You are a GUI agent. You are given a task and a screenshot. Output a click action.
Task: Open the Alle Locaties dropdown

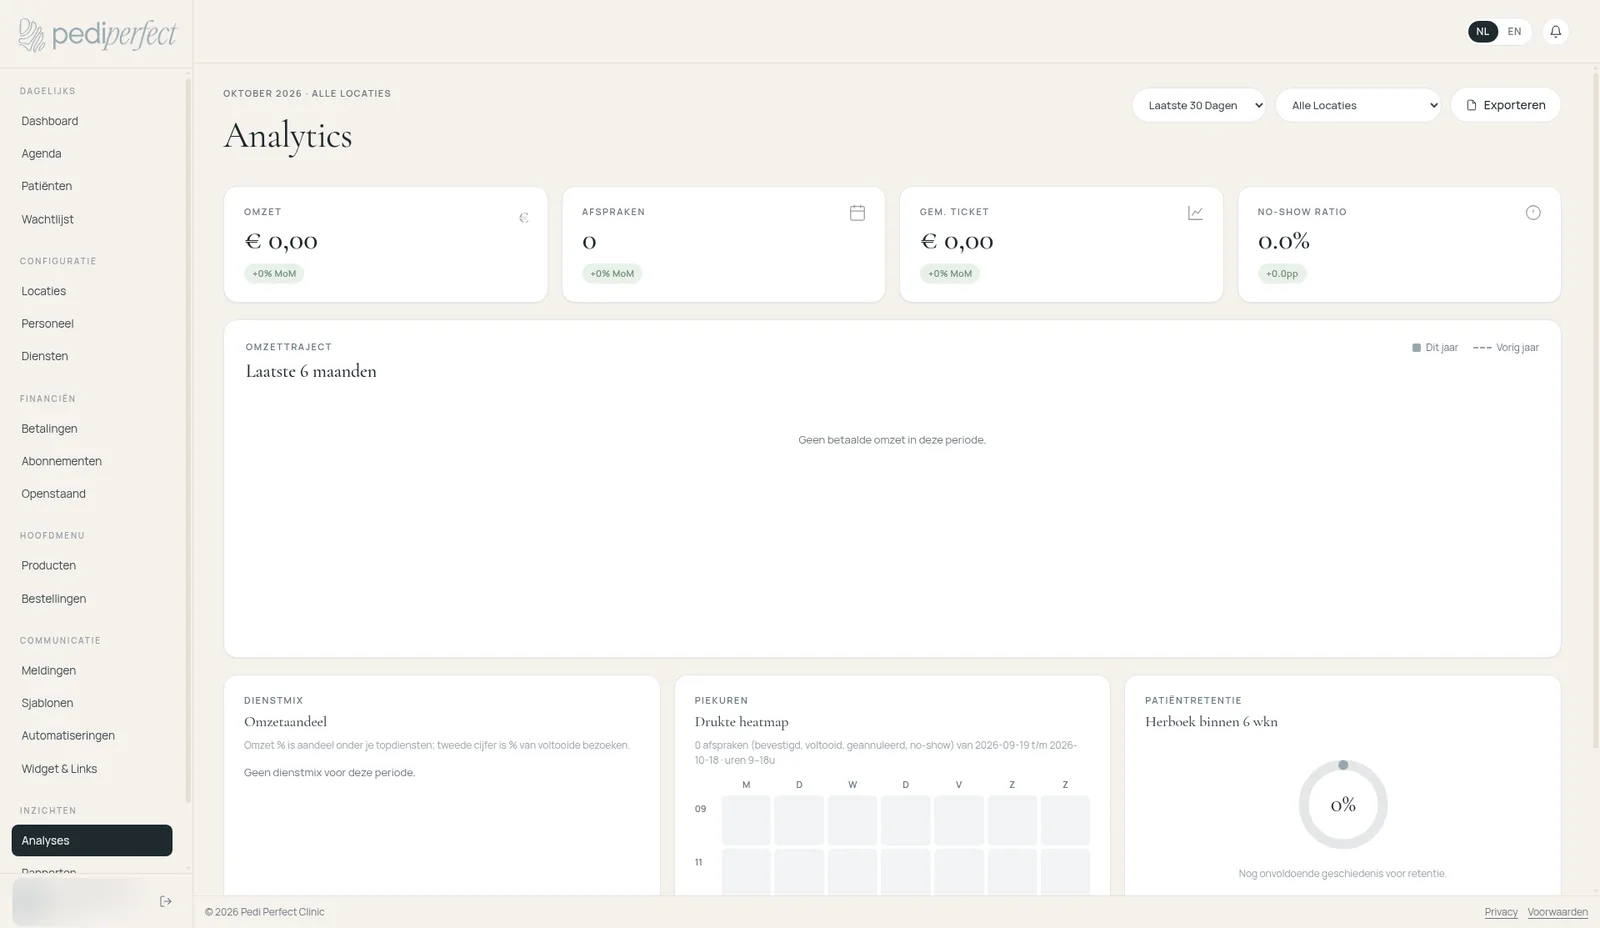(1358, 105)
